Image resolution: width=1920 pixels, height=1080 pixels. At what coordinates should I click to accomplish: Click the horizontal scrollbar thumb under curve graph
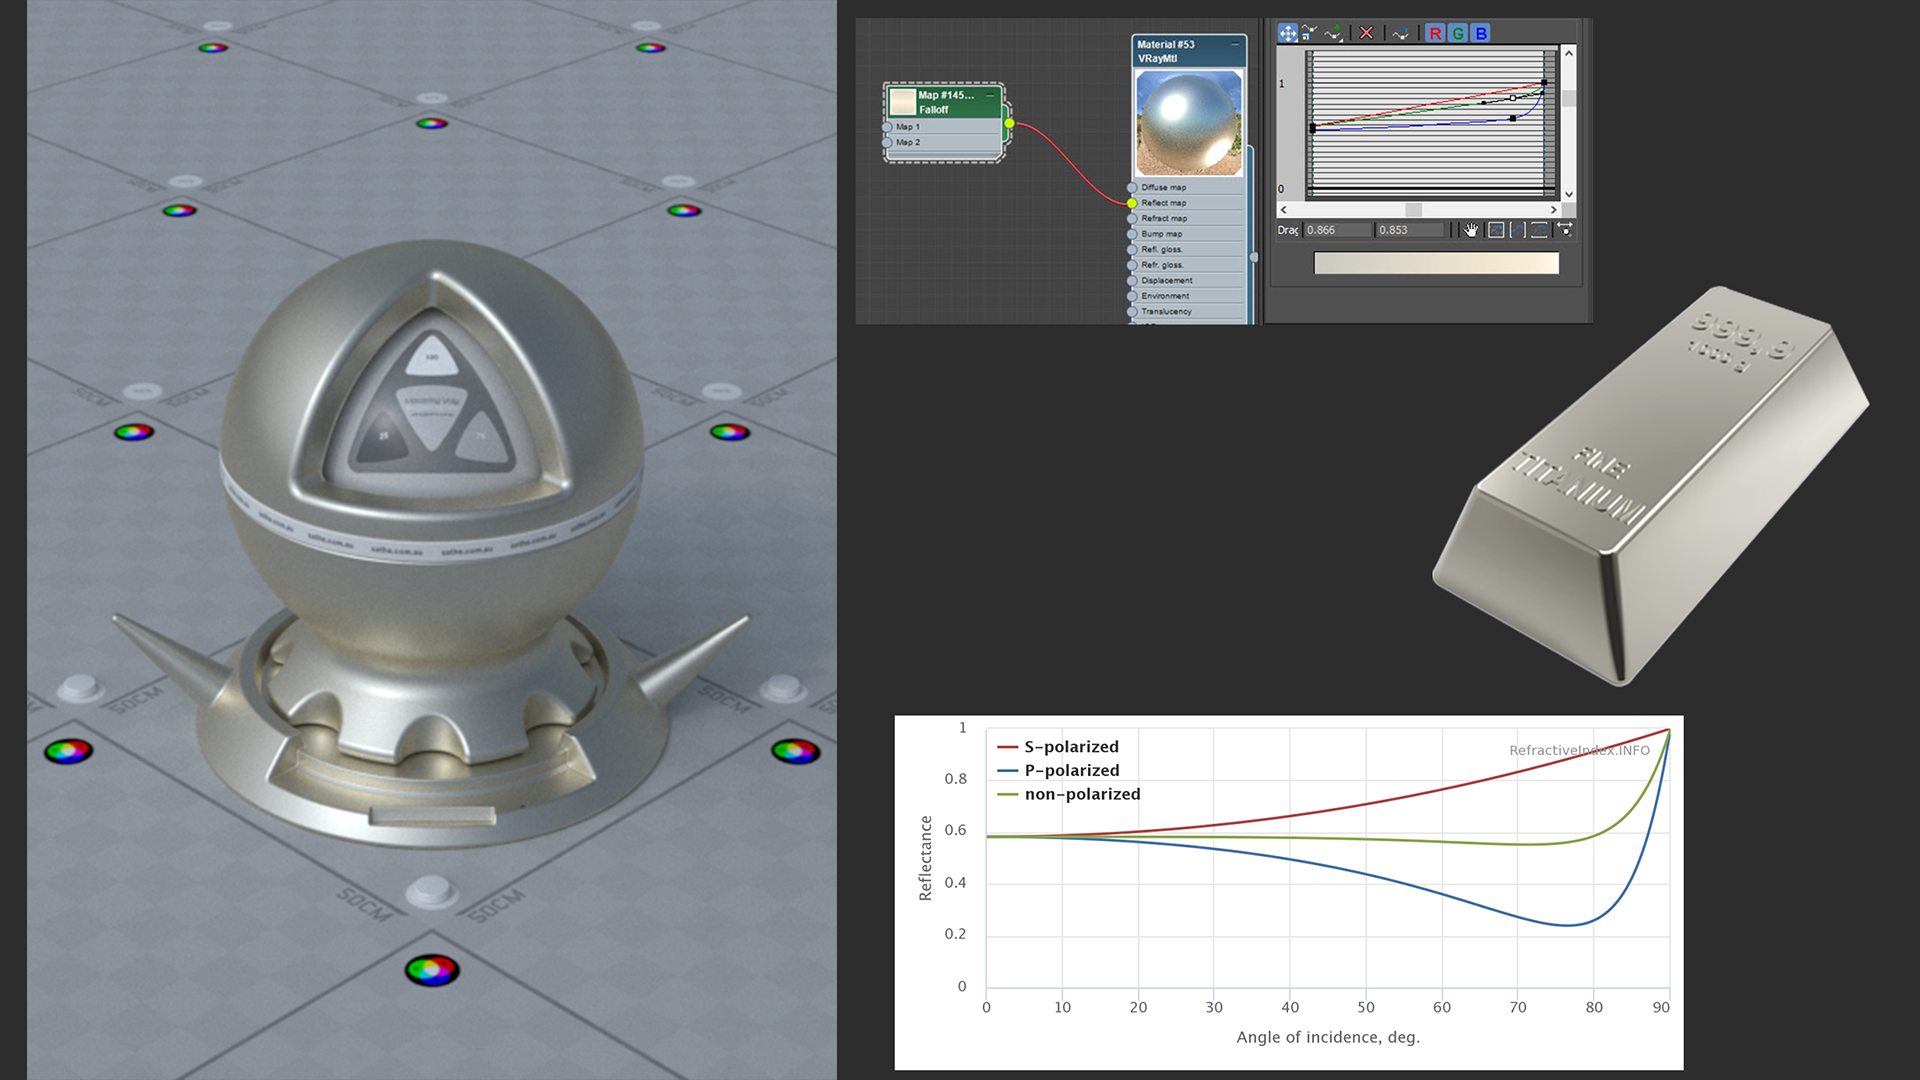pos(1414,210)
